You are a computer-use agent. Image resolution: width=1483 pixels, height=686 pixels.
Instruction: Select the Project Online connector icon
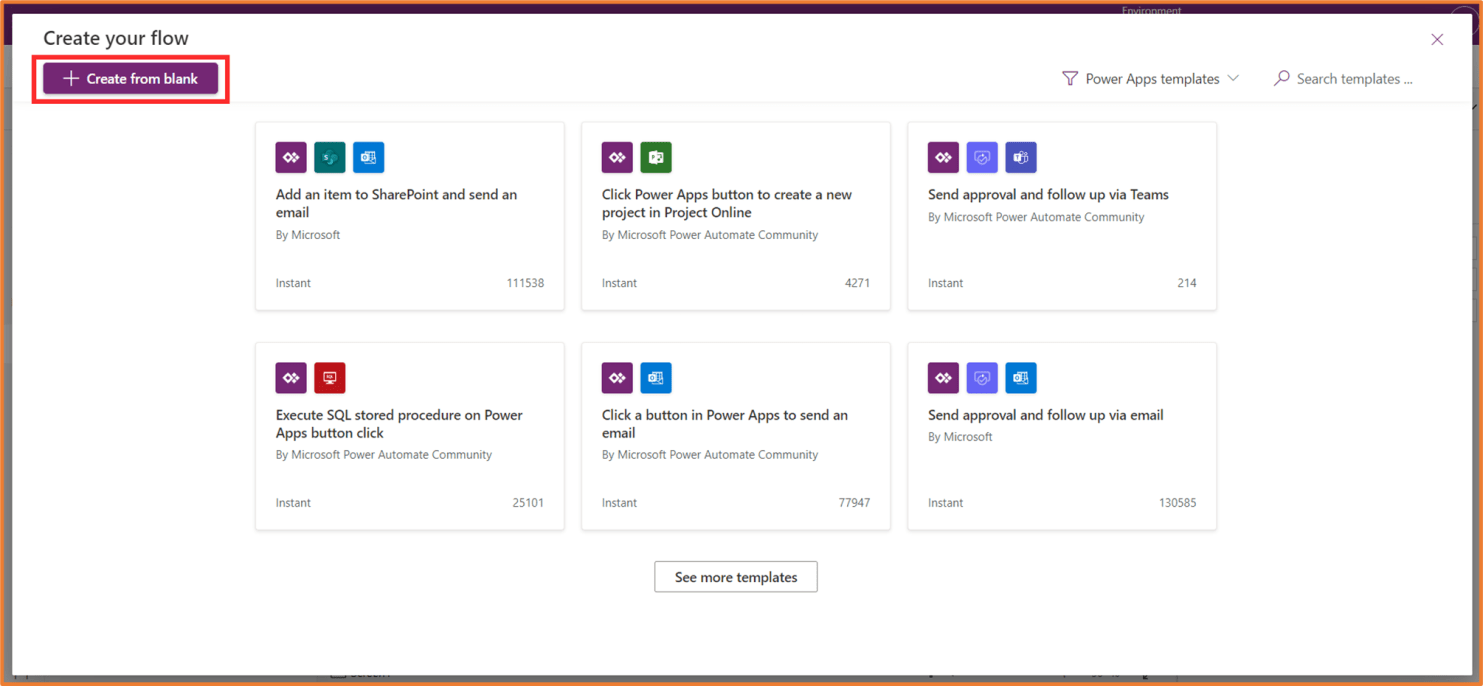tap(656, 157)
